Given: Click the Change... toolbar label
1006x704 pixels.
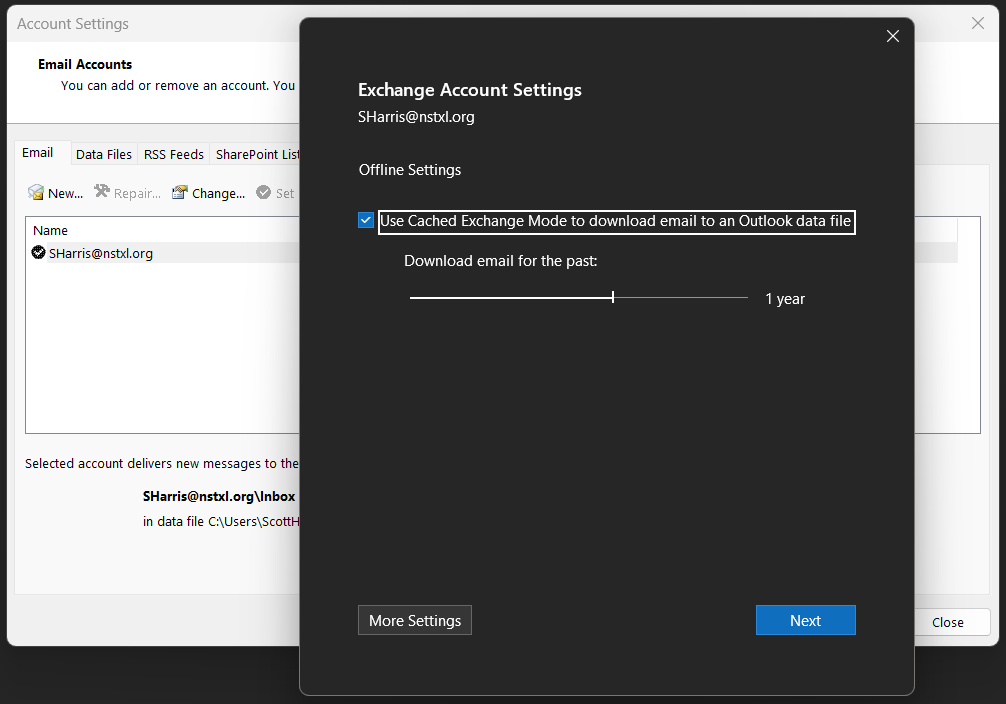Looking at the screenshot, I should point(218,193).
